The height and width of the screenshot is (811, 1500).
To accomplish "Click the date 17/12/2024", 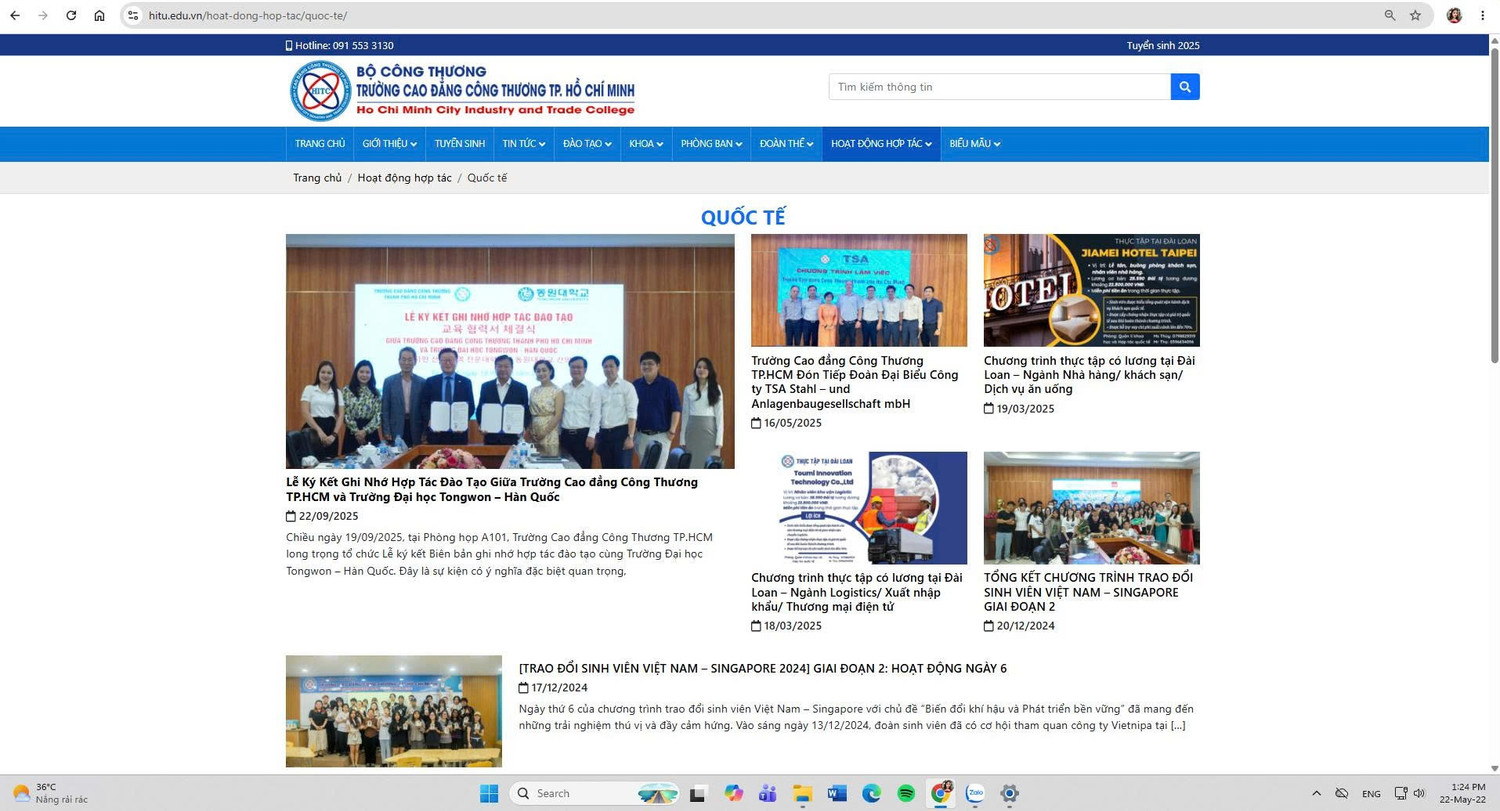I will pyautogui.click(x=559, y=688).
